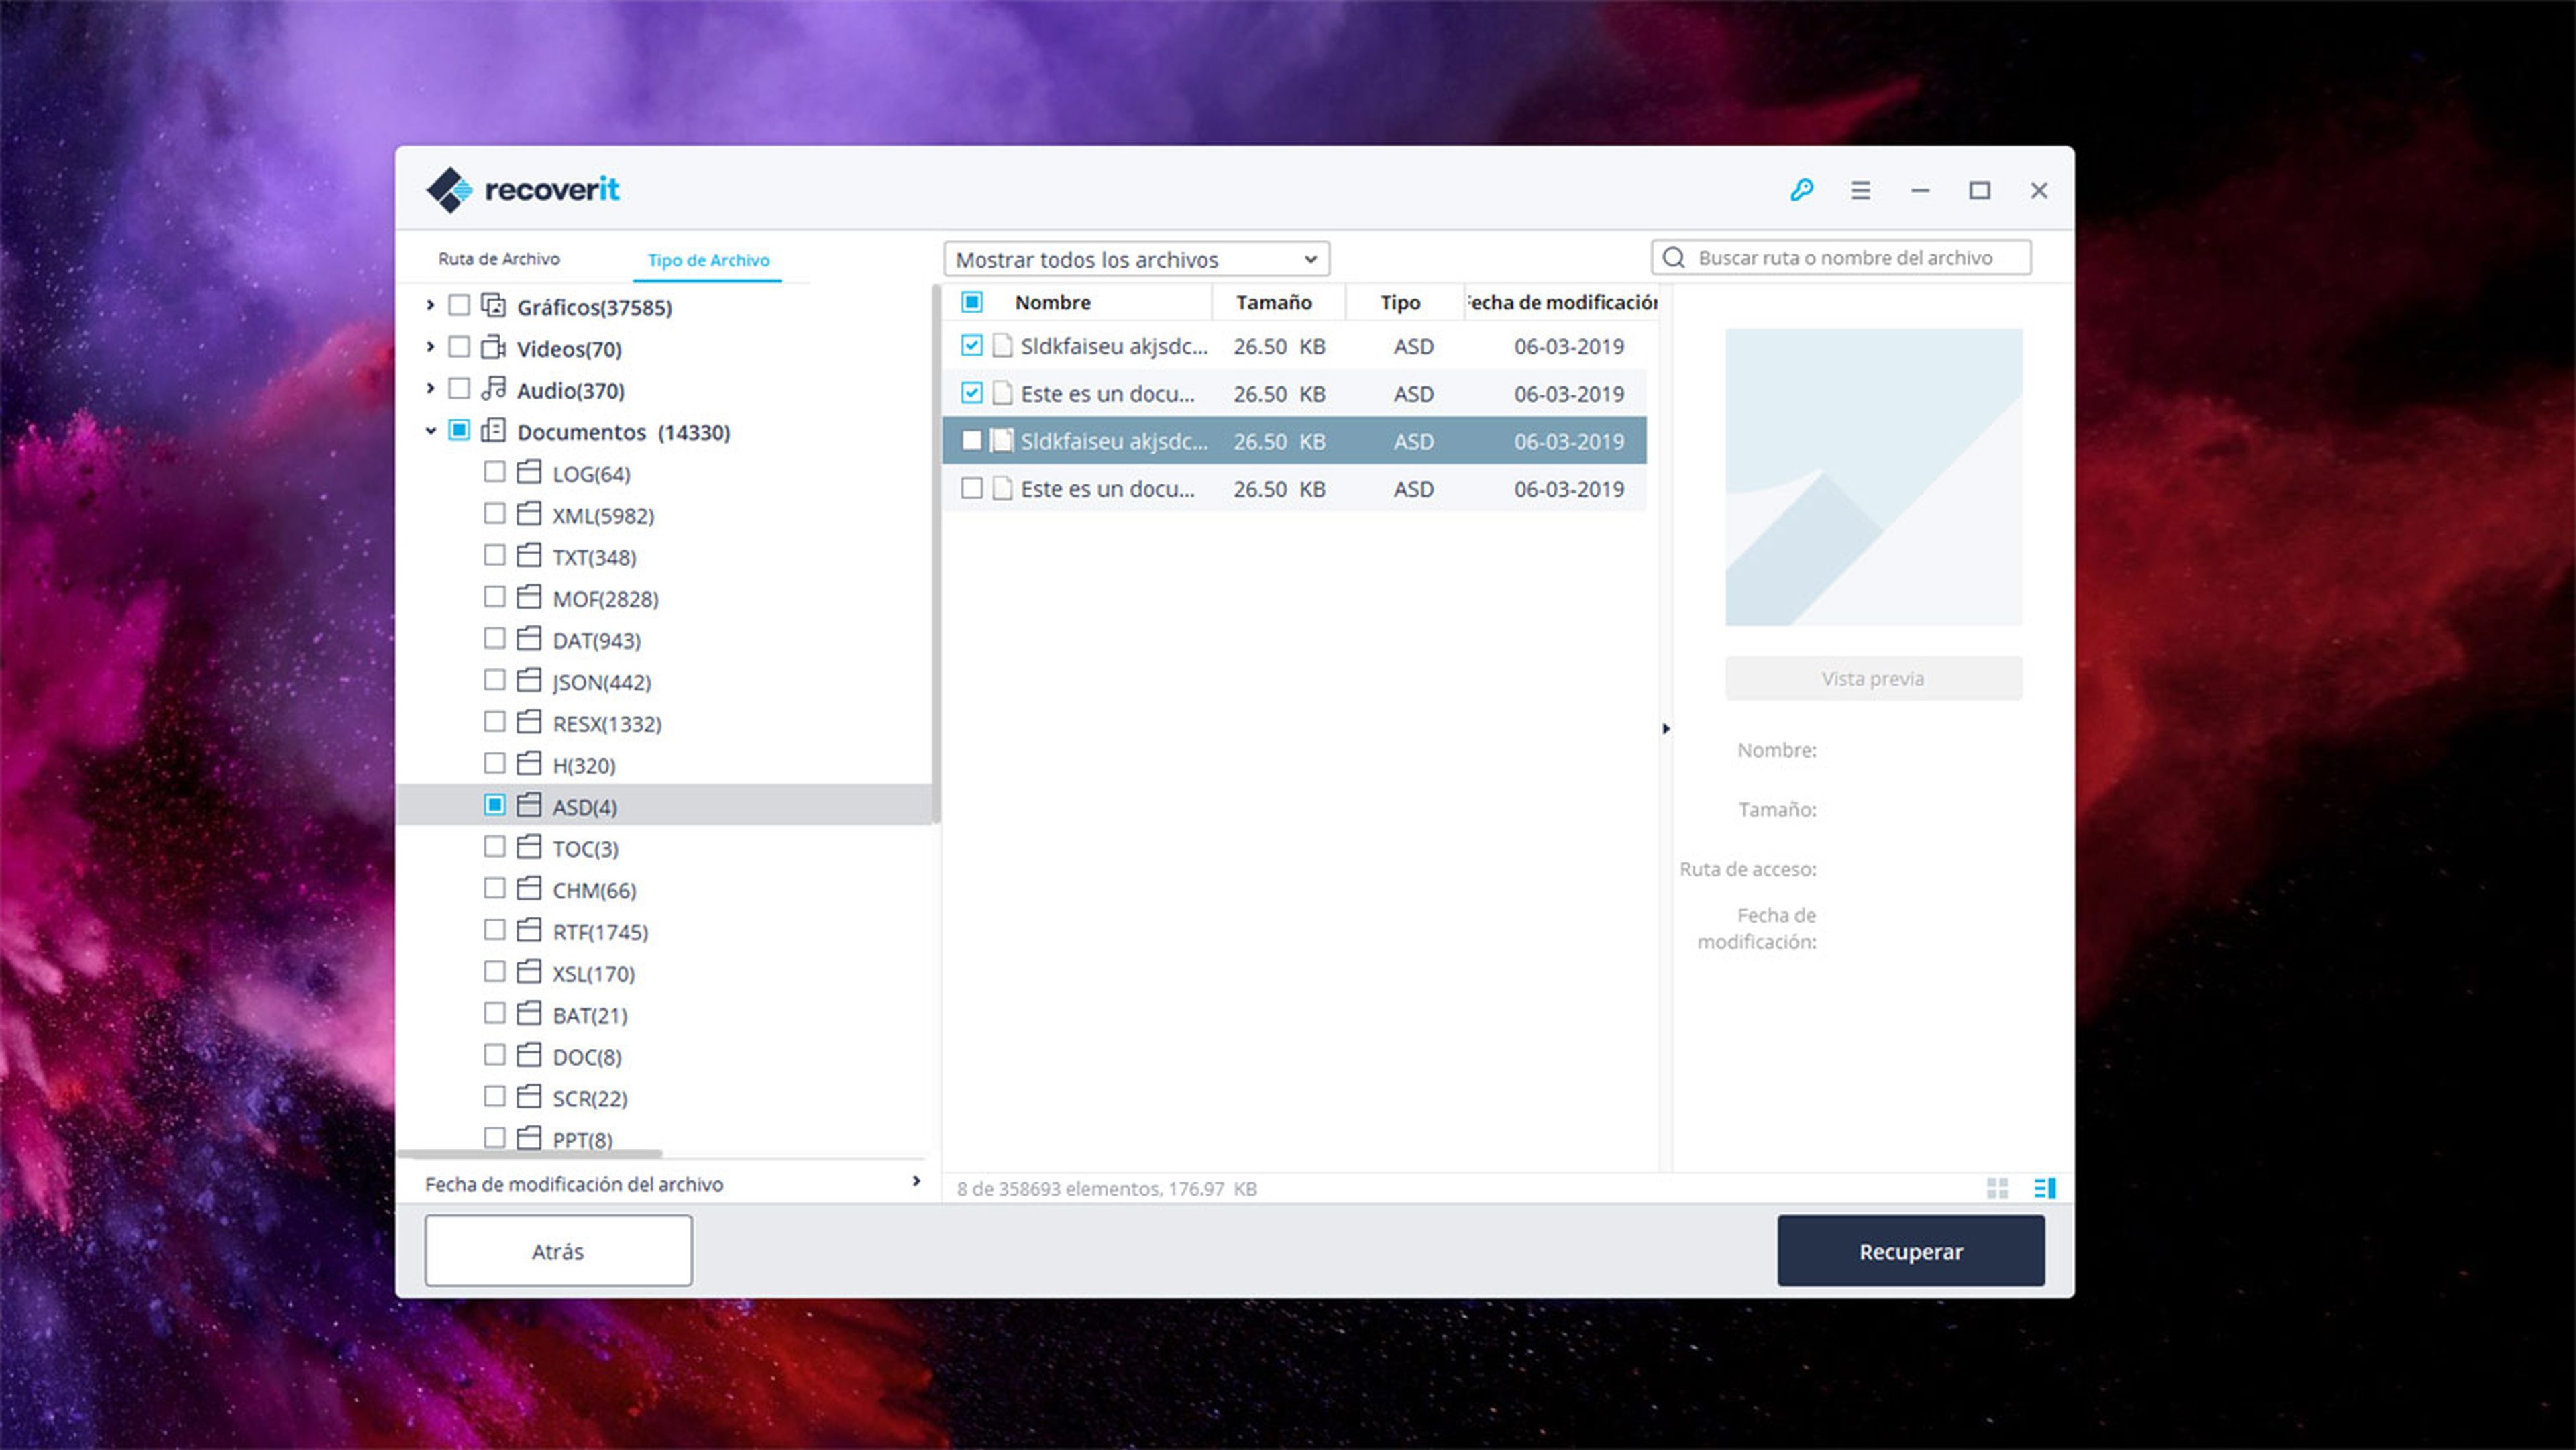
Task: Collapse the preview panel arrow
Action: pos(1666,729)
